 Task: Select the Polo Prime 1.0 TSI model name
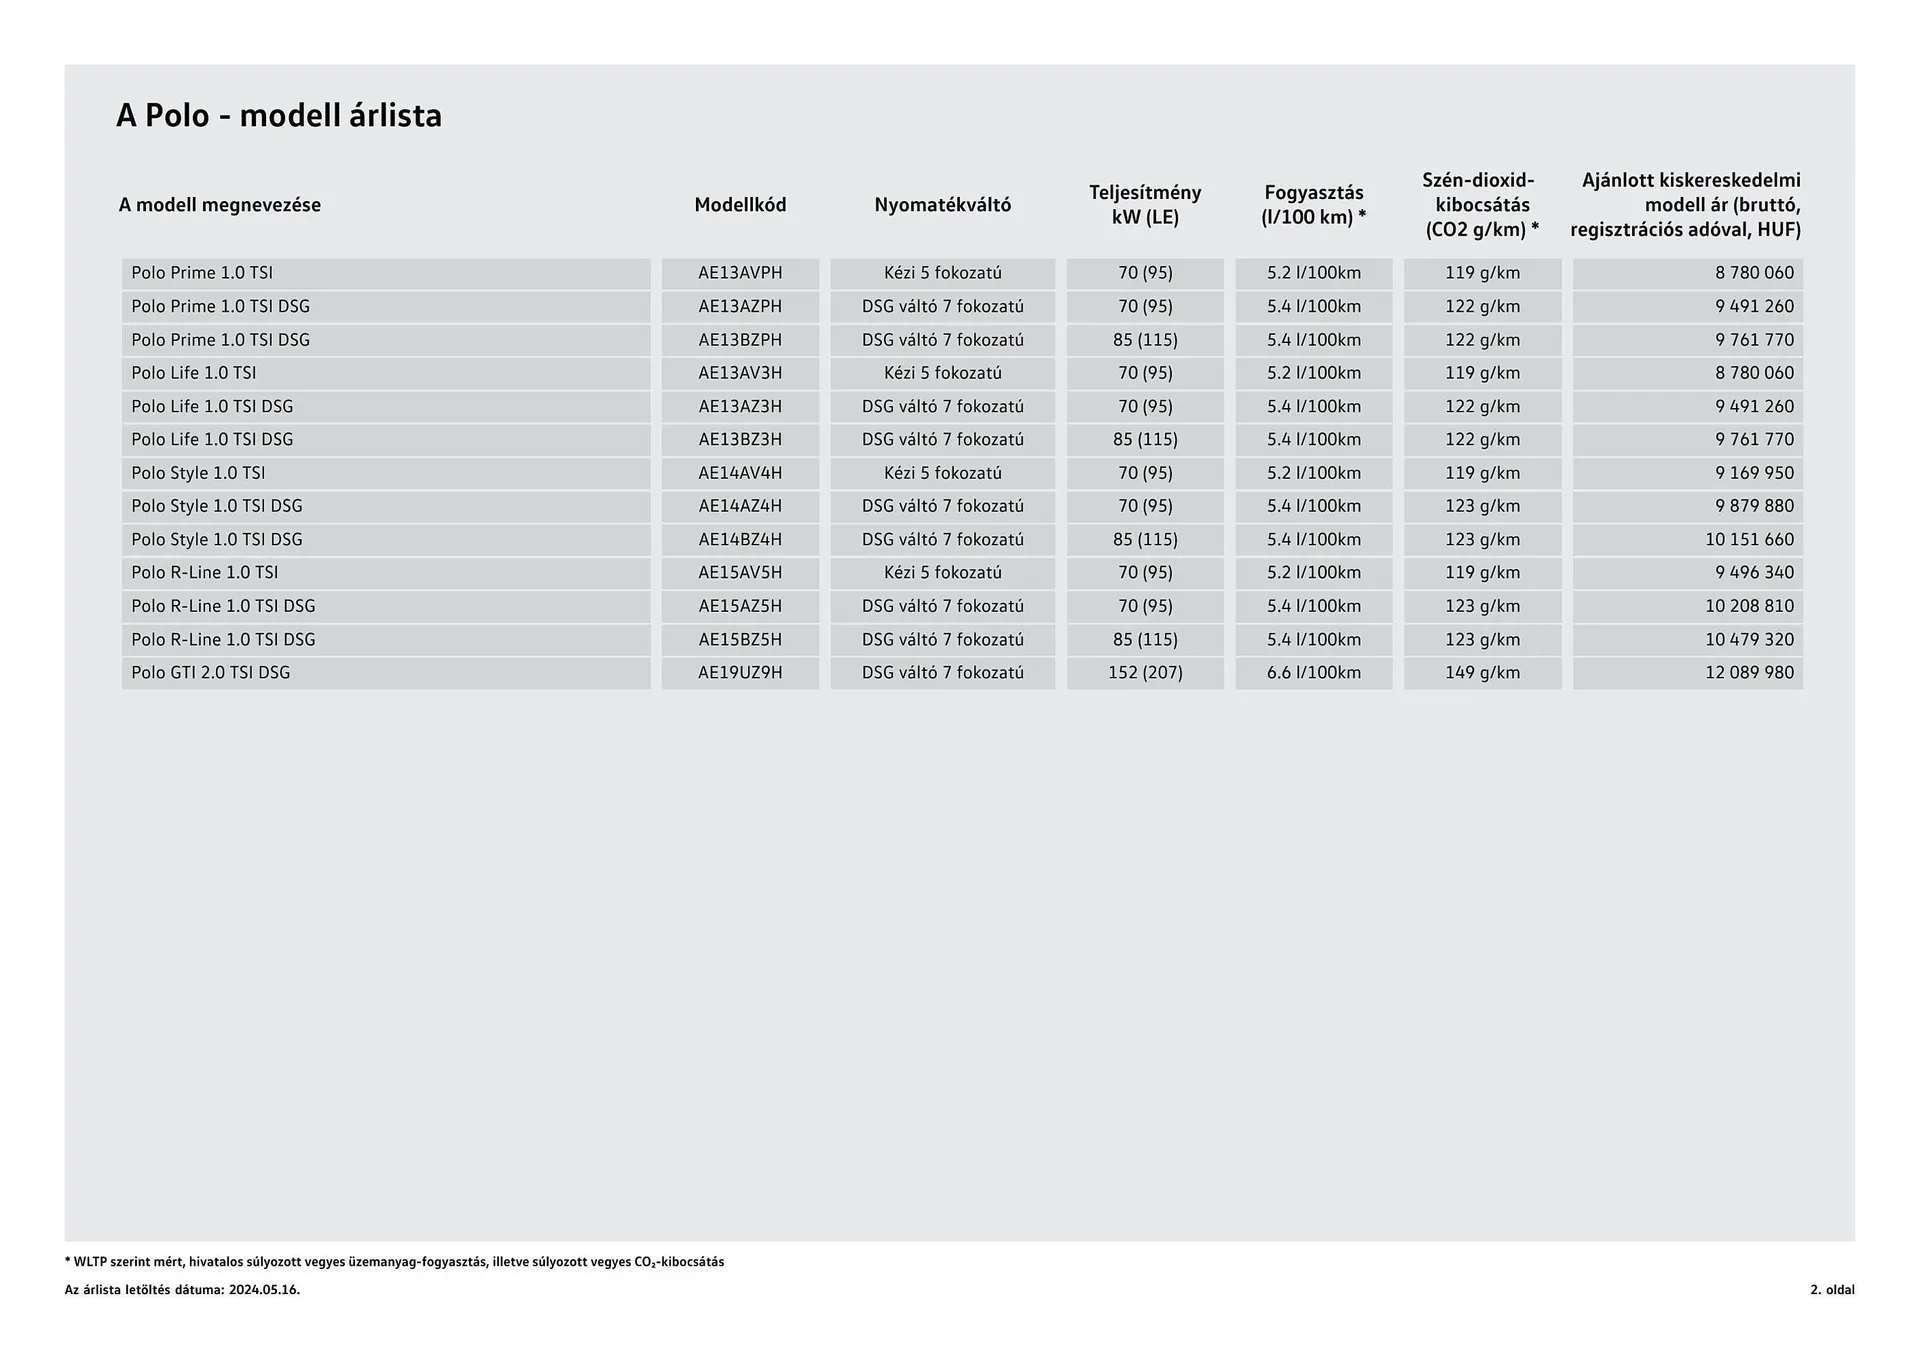pos(202,273)
